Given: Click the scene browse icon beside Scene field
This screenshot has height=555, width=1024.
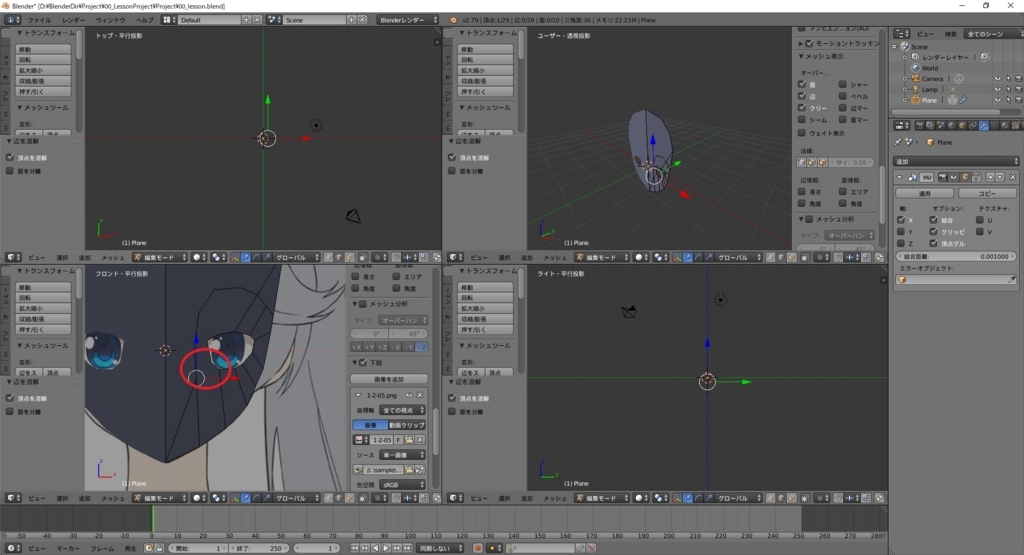Looking at the screenshot, I should (274, 20).
